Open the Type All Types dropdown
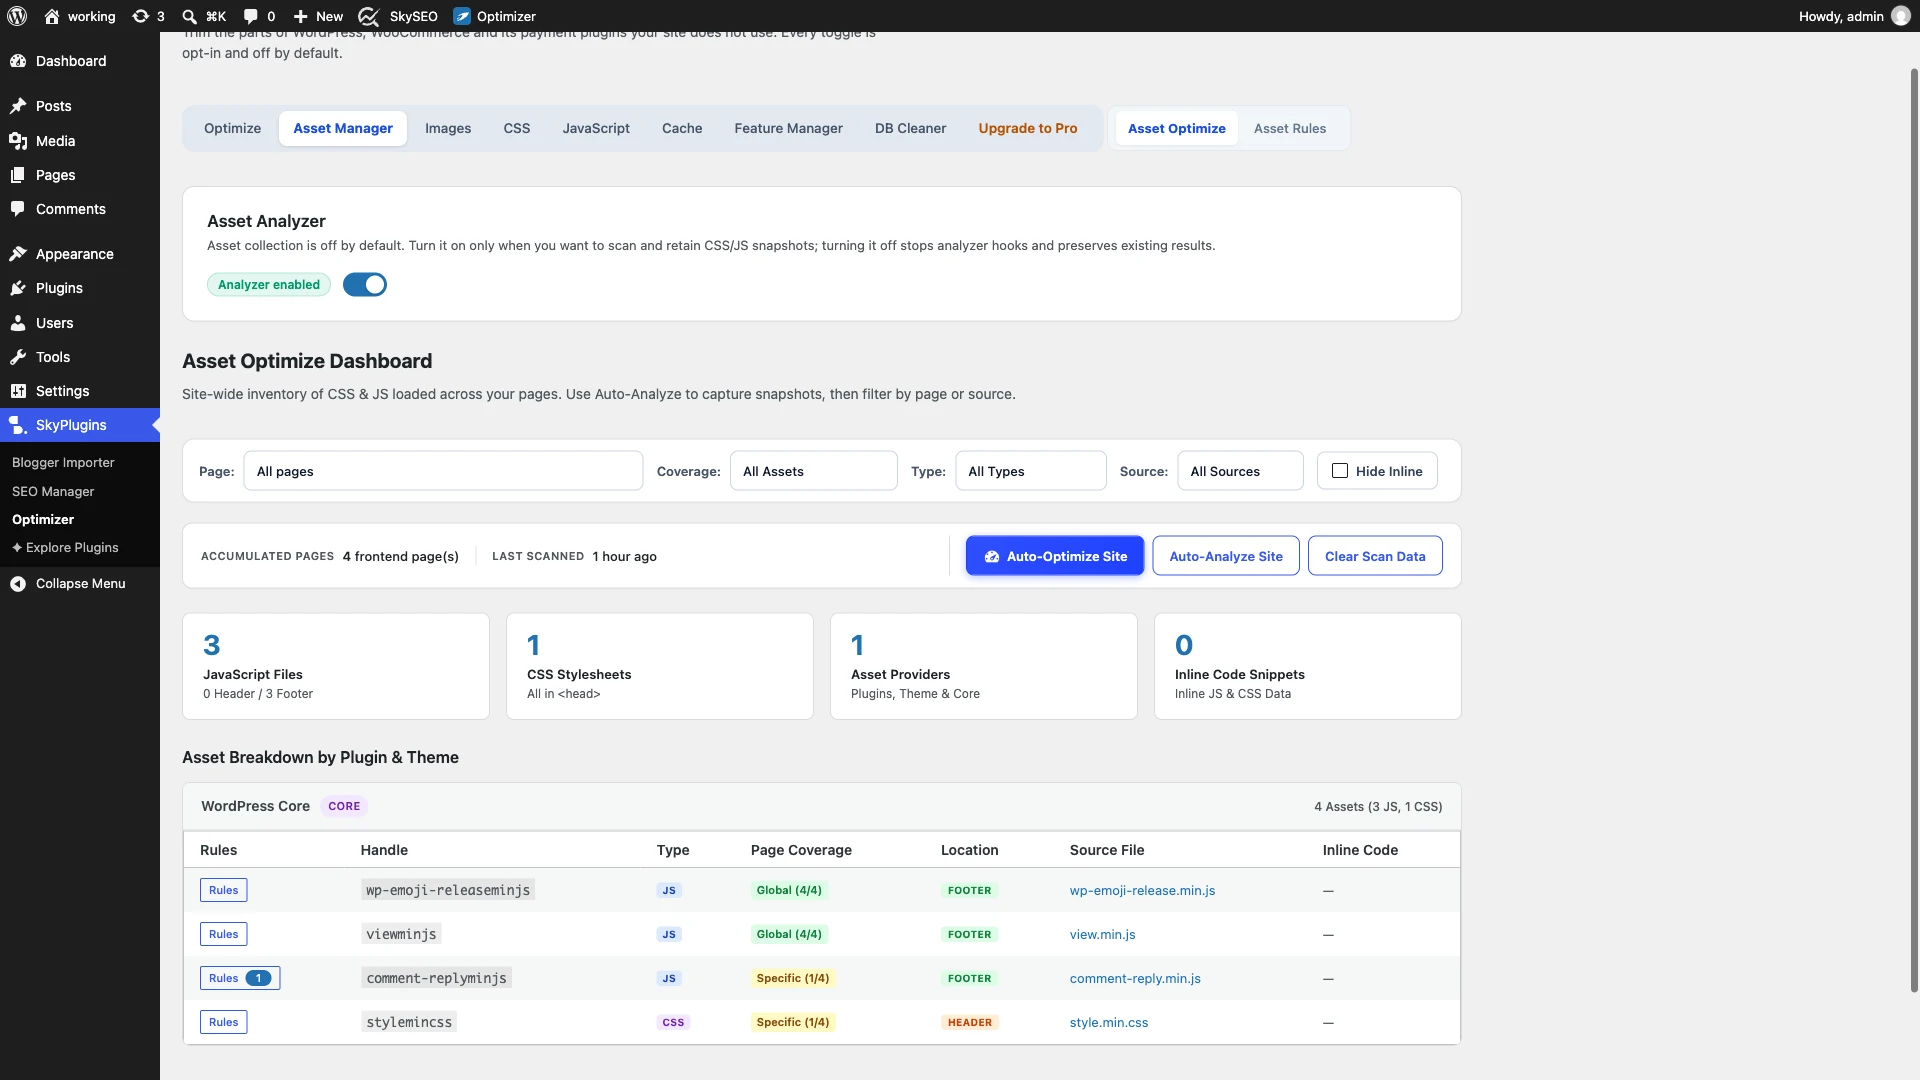 [1031, 471]
